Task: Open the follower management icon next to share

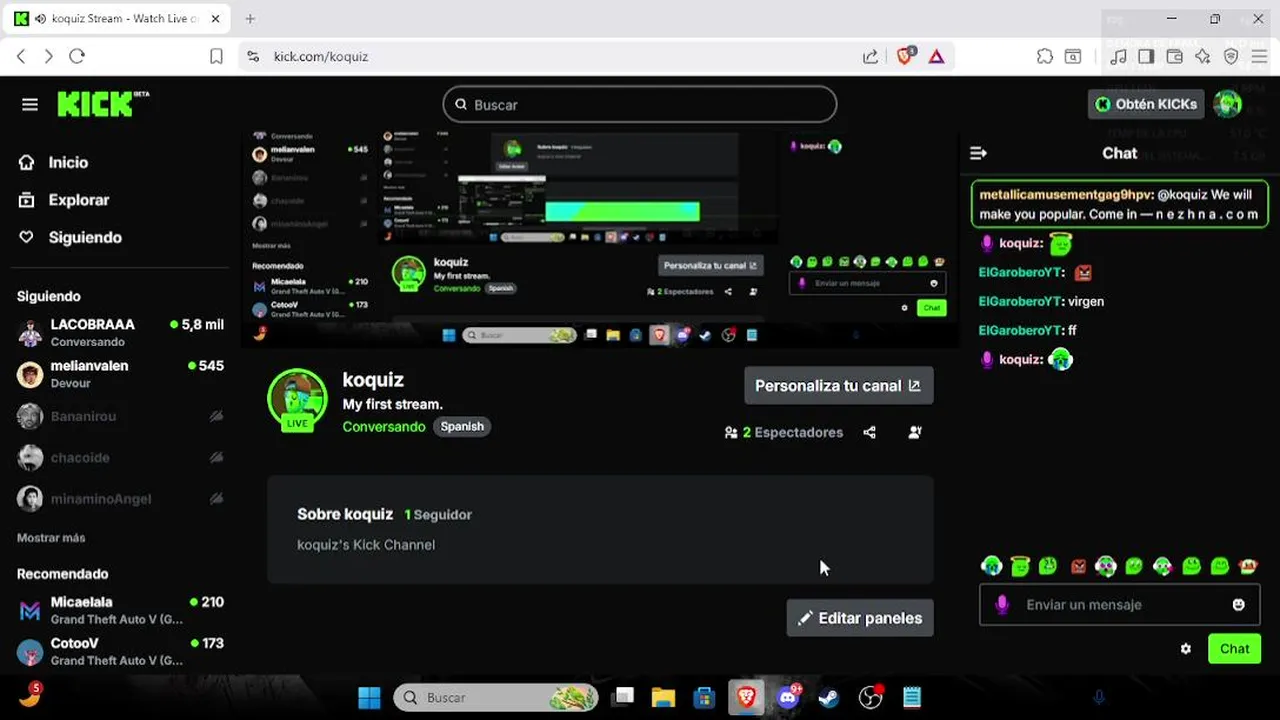Action: tap(915, 432)
